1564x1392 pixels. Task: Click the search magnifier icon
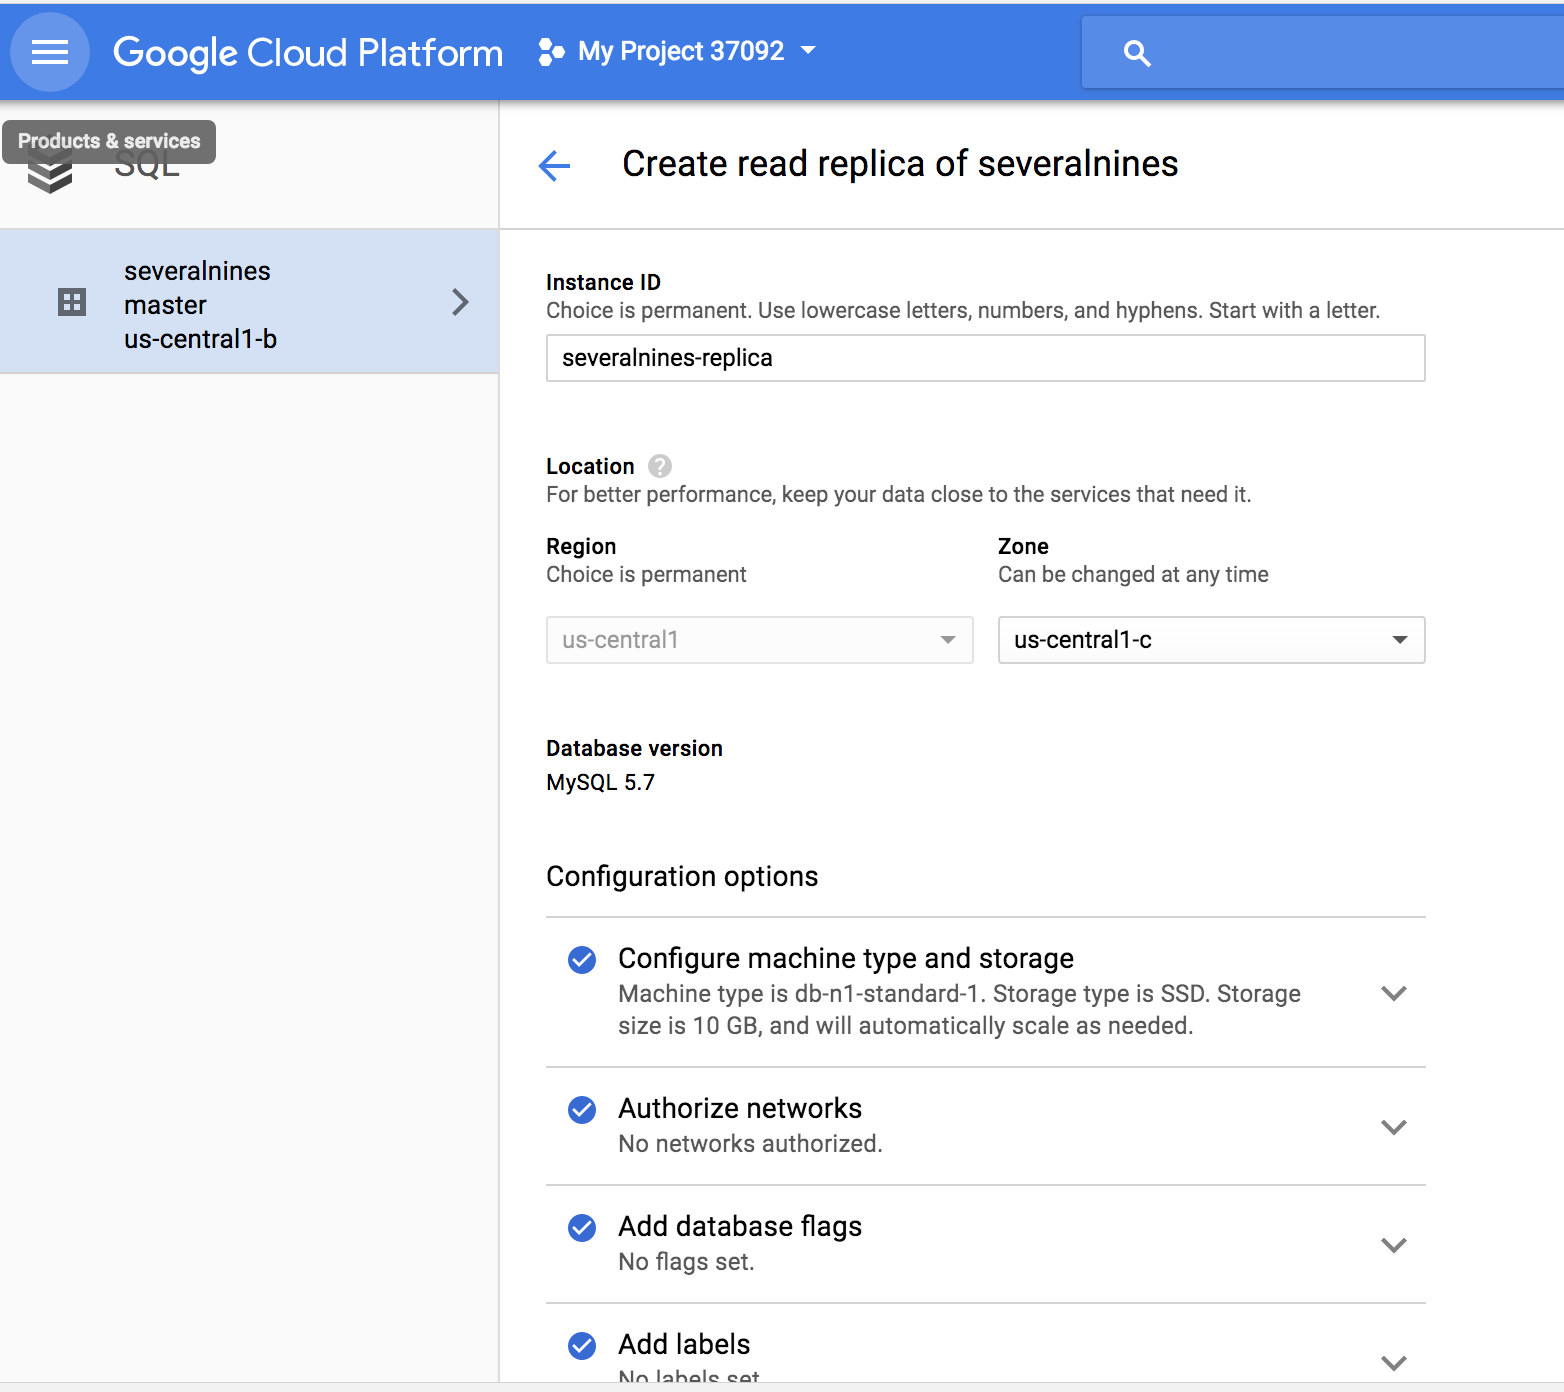1137,53
